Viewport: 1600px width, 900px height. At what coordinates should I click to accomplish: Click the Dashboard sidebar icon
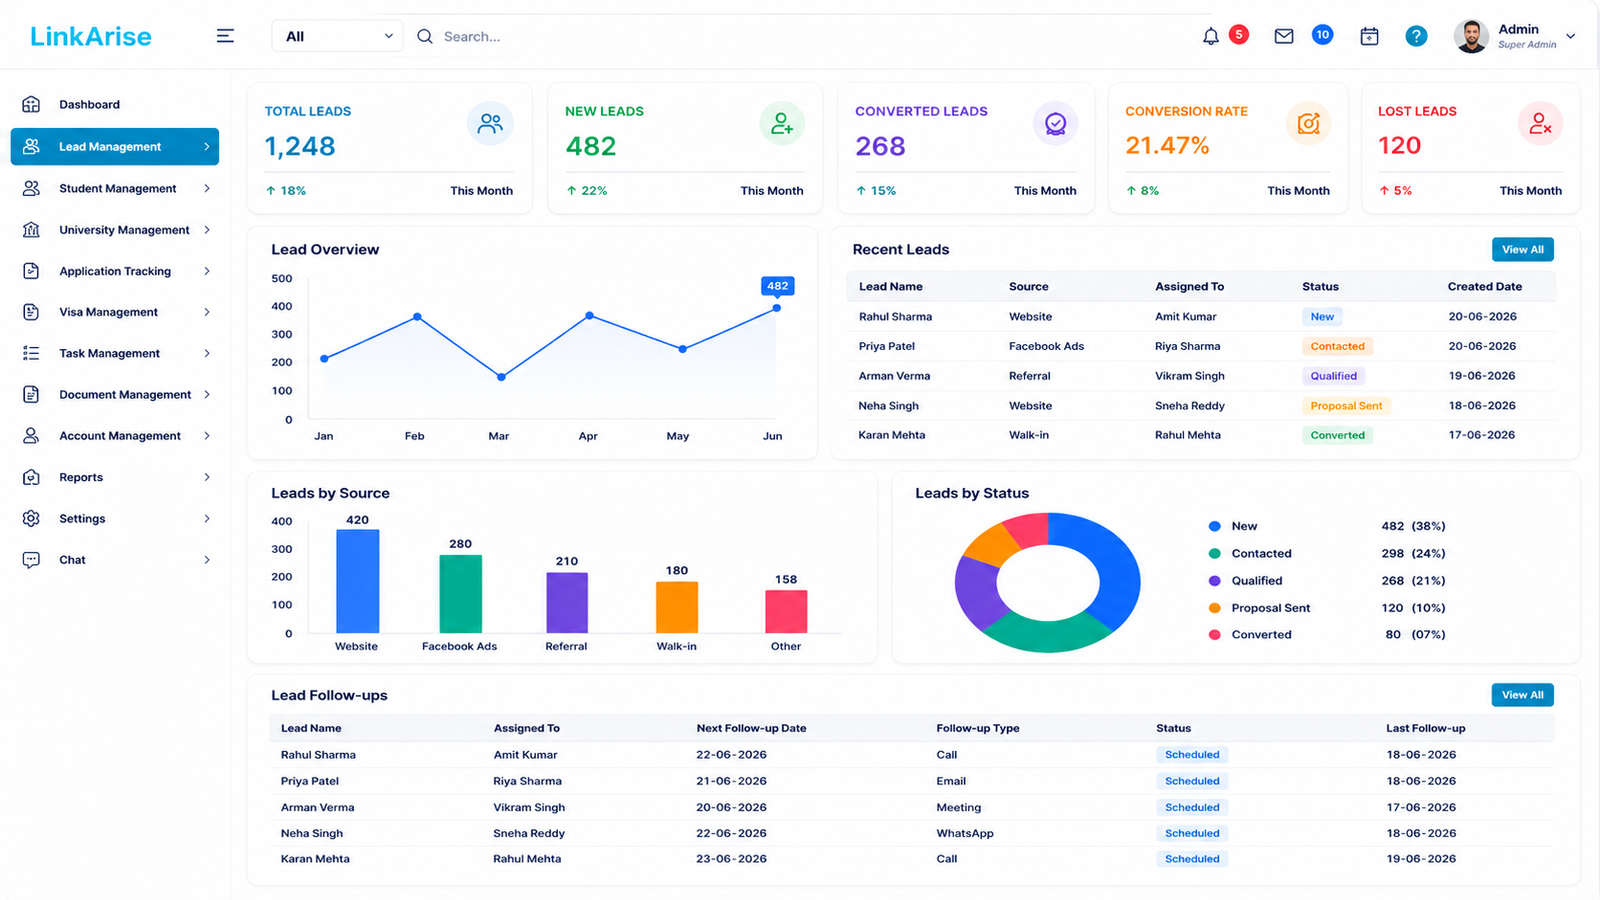point(31,104)
